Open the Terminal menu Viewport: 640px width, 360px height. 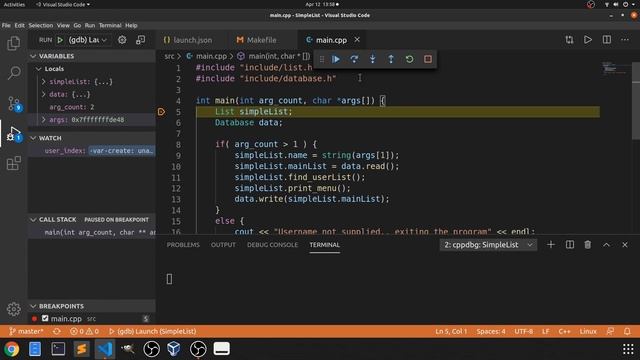point(110,25)
